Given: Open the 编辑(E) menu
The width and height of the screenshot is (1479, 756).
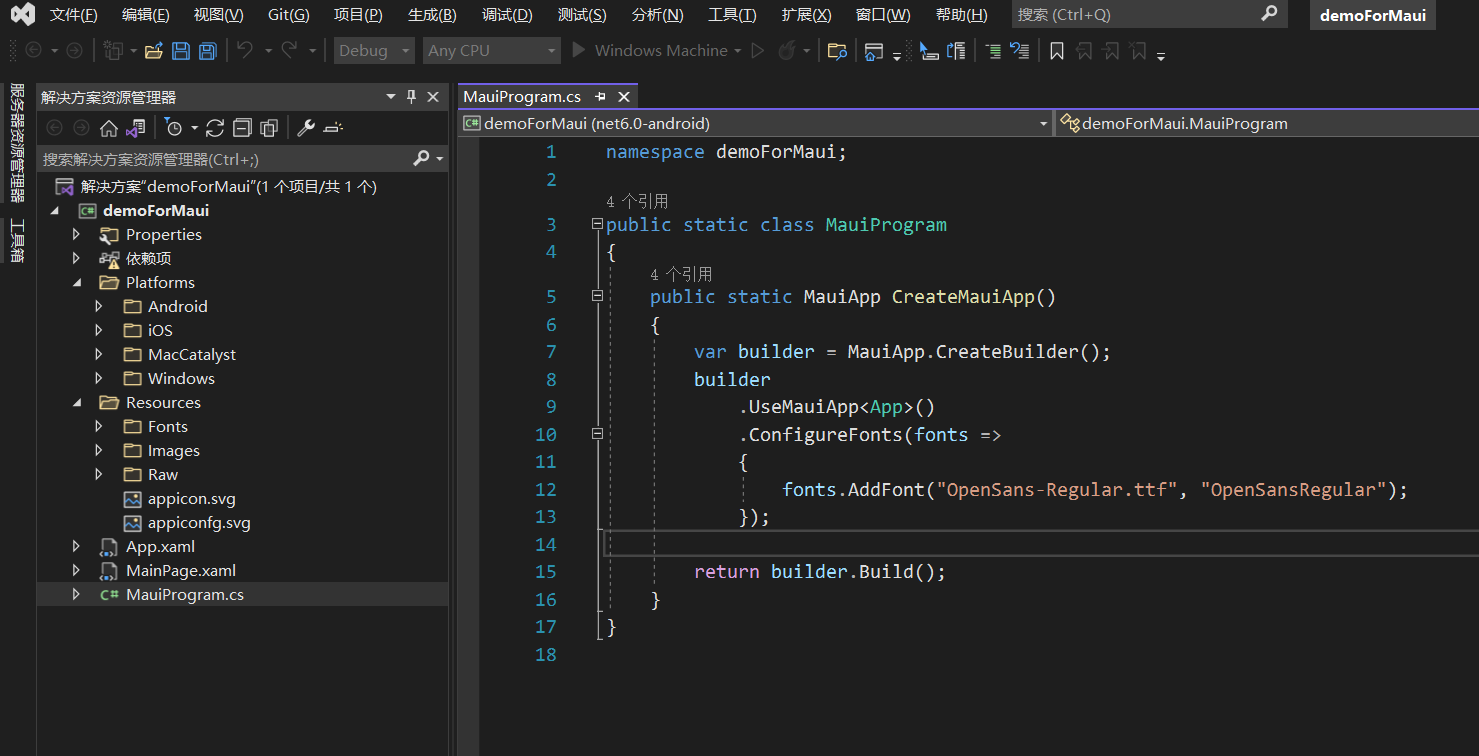Looking at the screenshot, I should 146,15.
